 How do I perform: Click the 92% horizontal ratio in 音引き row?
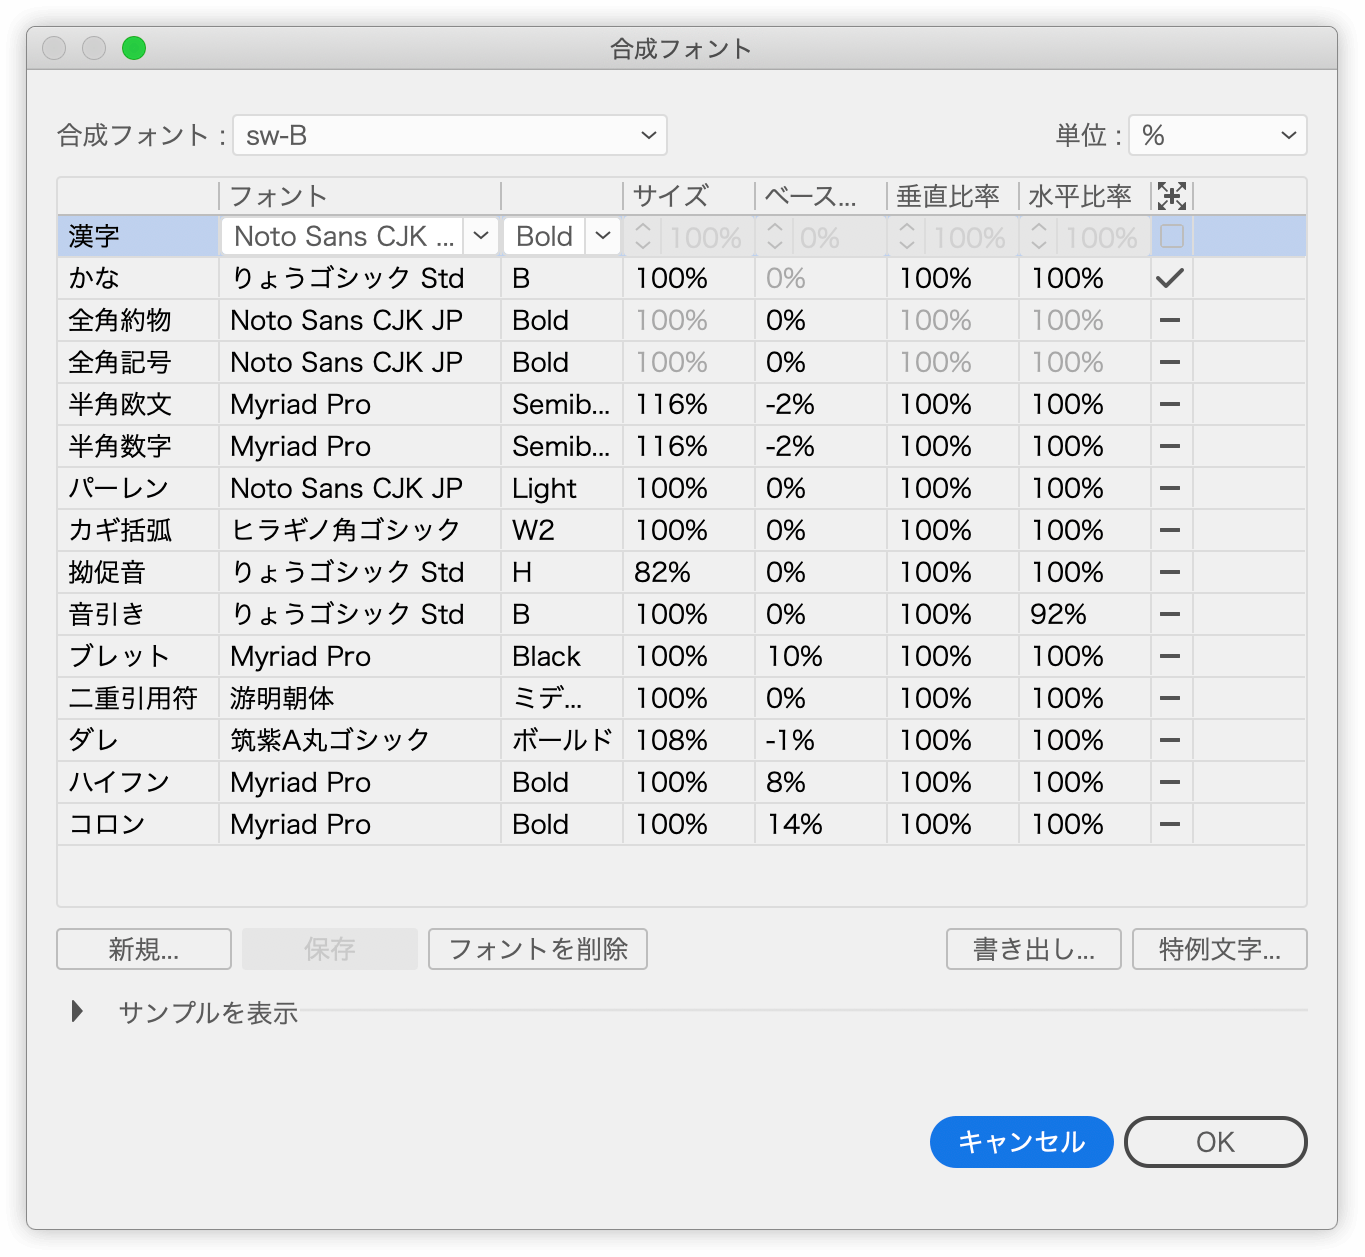click(1058, 614)
